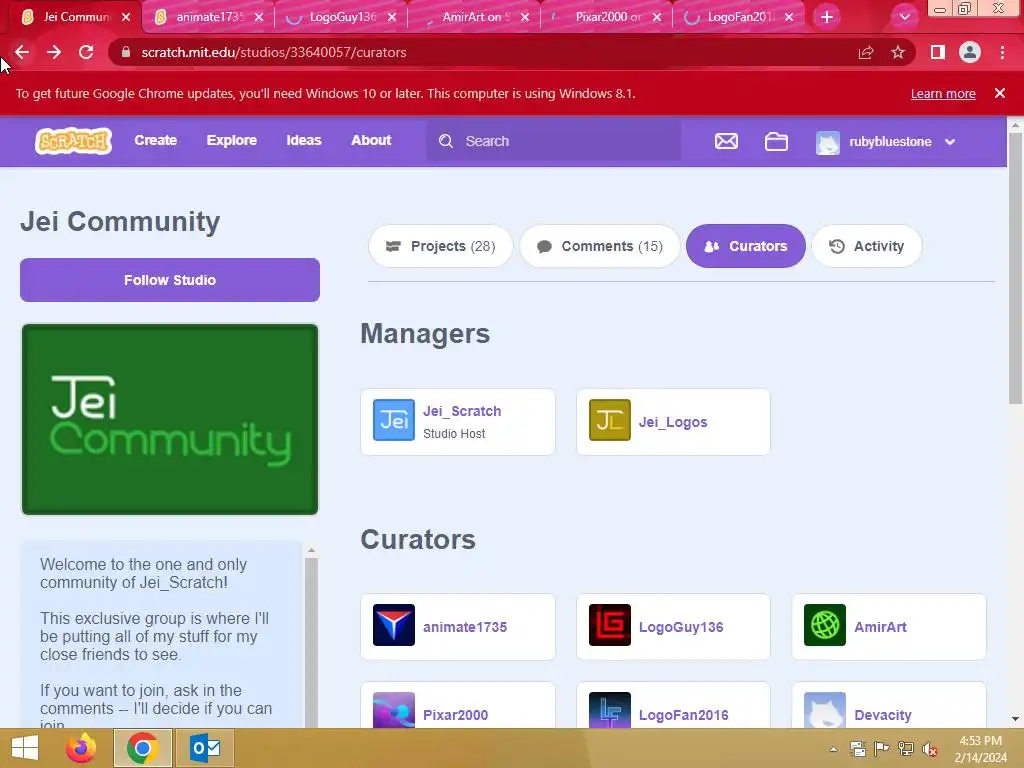Open the Devacity profile link
Screen dimensions: 1024x768
tap(883, 715)
